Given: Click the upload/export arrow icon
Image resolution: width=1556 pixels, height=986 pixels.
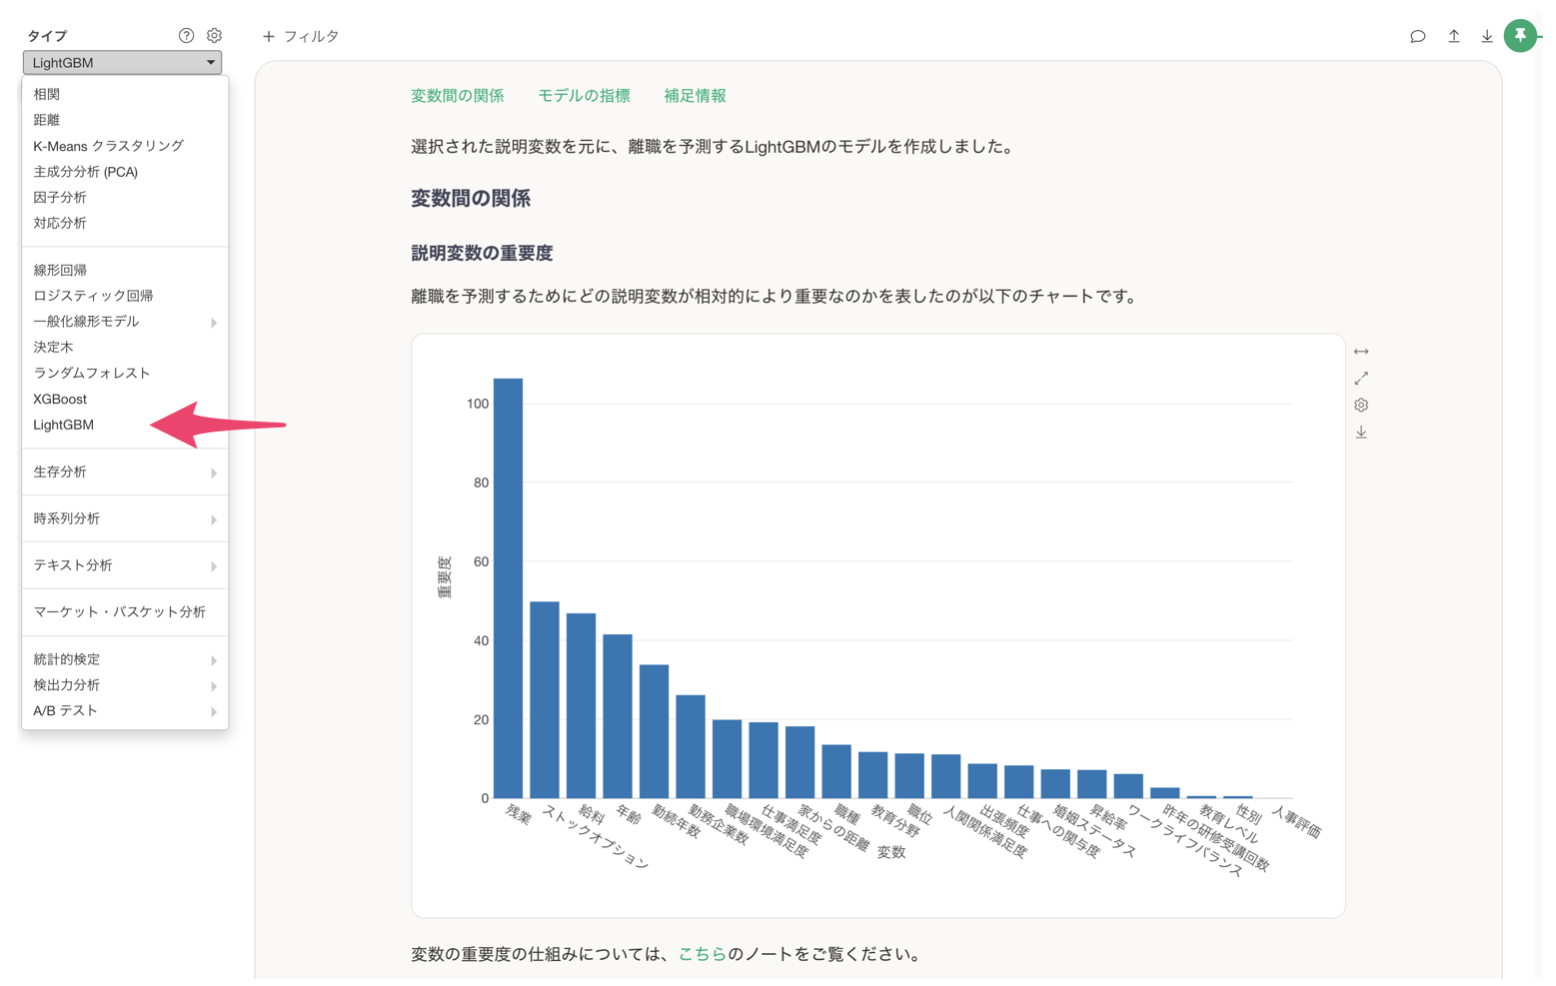Looking at the screenshot, I should click(x=1453, y=36).
